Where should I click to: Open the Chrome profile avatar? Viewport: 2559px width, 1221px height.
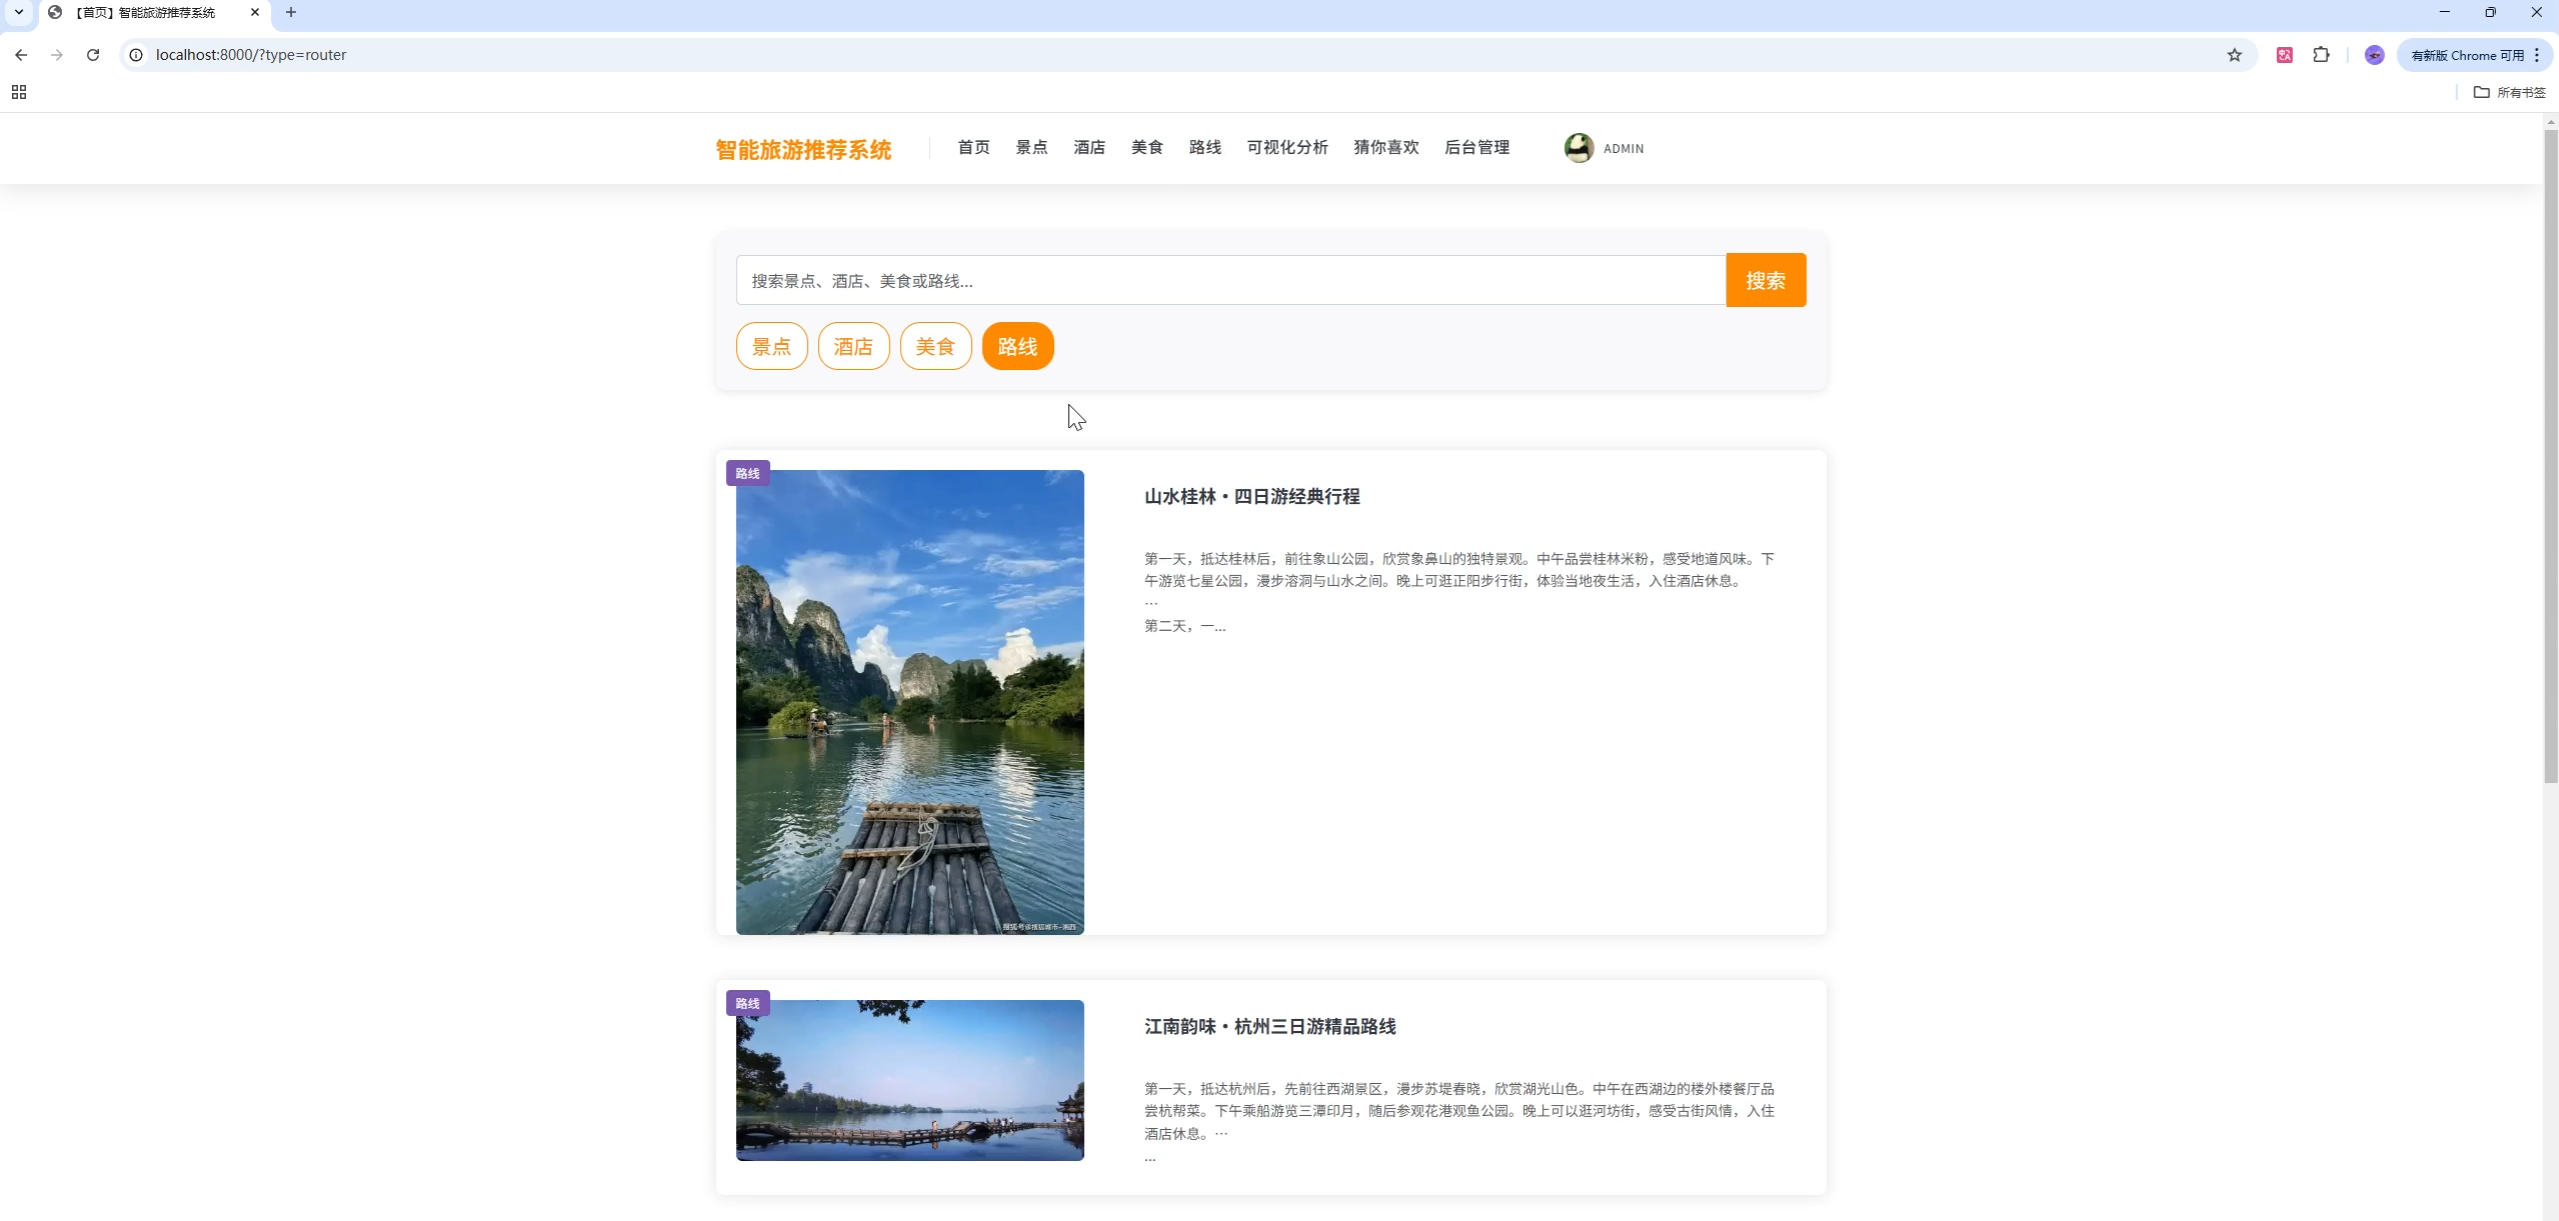click(2374, 55)
